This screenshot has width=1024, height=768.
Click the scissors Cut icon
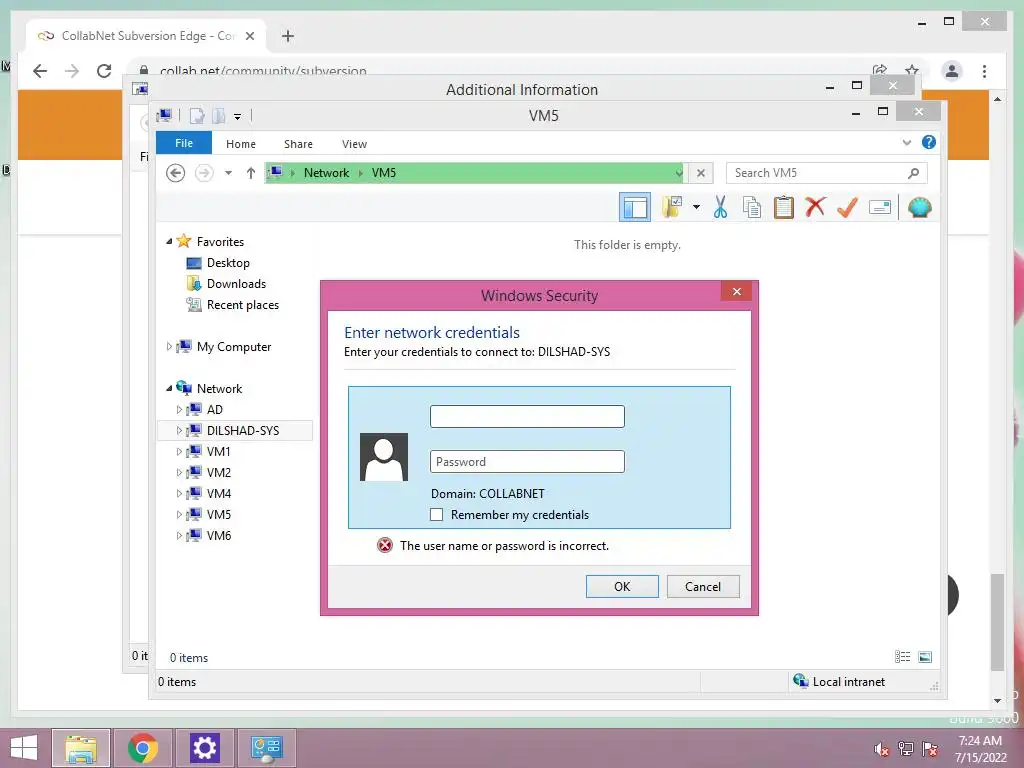[720, 208]
